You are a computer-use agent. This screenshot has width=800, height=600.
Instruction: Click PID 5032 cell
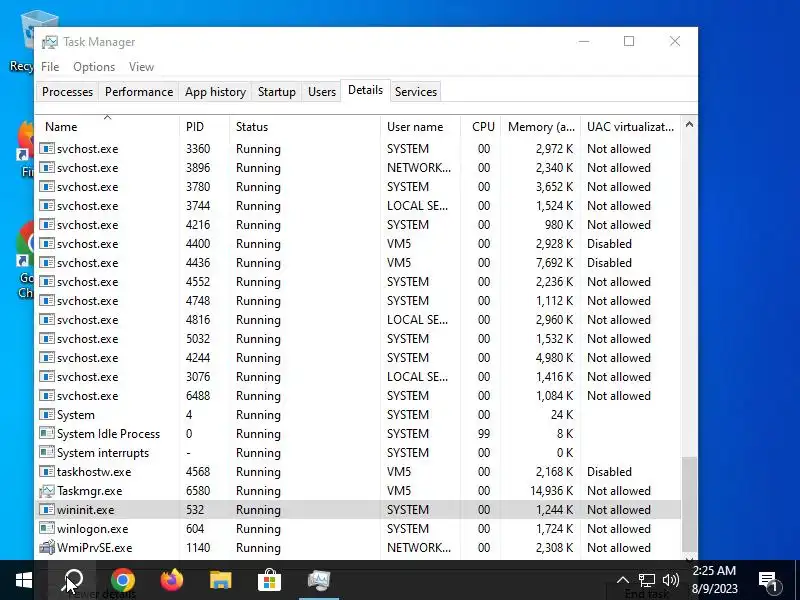tap(198, 339)
